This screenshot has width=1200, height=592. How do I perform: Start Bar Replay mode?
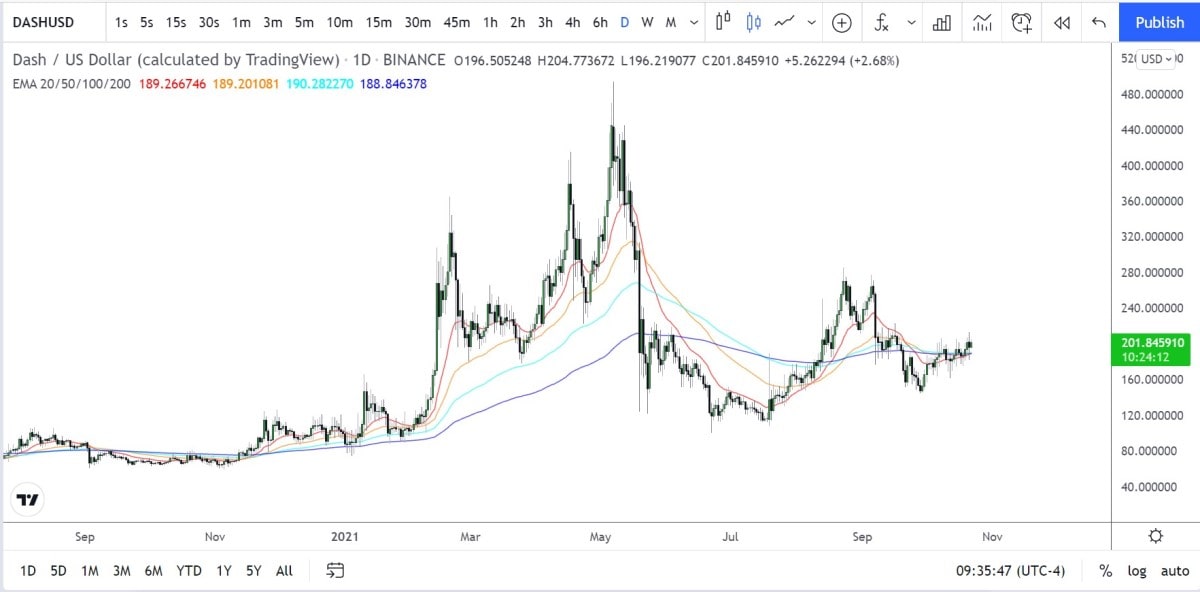click(x=1062, y=21)
